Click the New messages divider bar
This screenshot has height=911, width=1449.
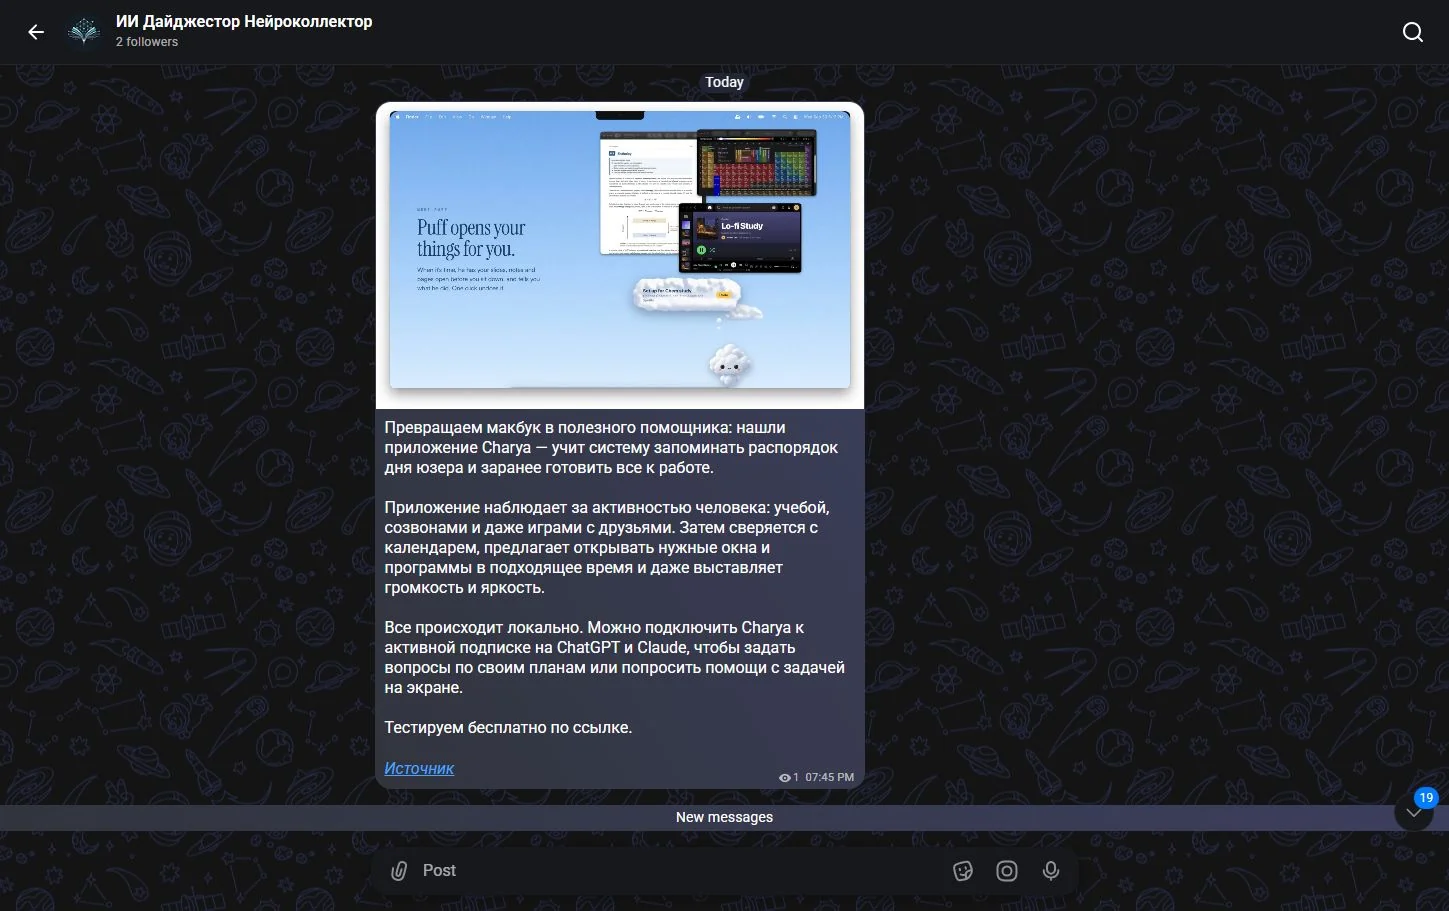(724, 817)
